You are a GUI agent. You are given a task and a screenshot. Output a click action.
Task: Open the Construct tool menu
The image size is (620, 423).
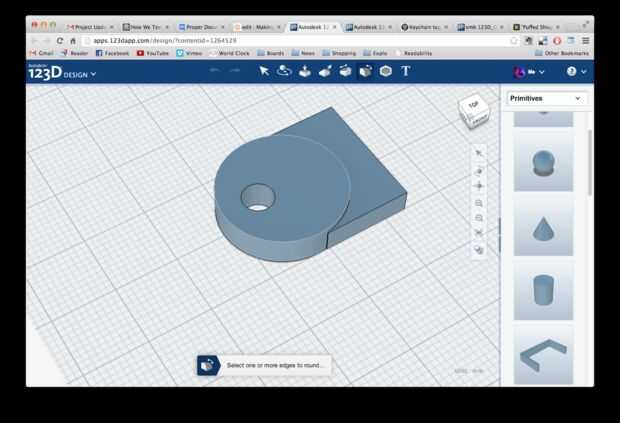tap(304, 71)
